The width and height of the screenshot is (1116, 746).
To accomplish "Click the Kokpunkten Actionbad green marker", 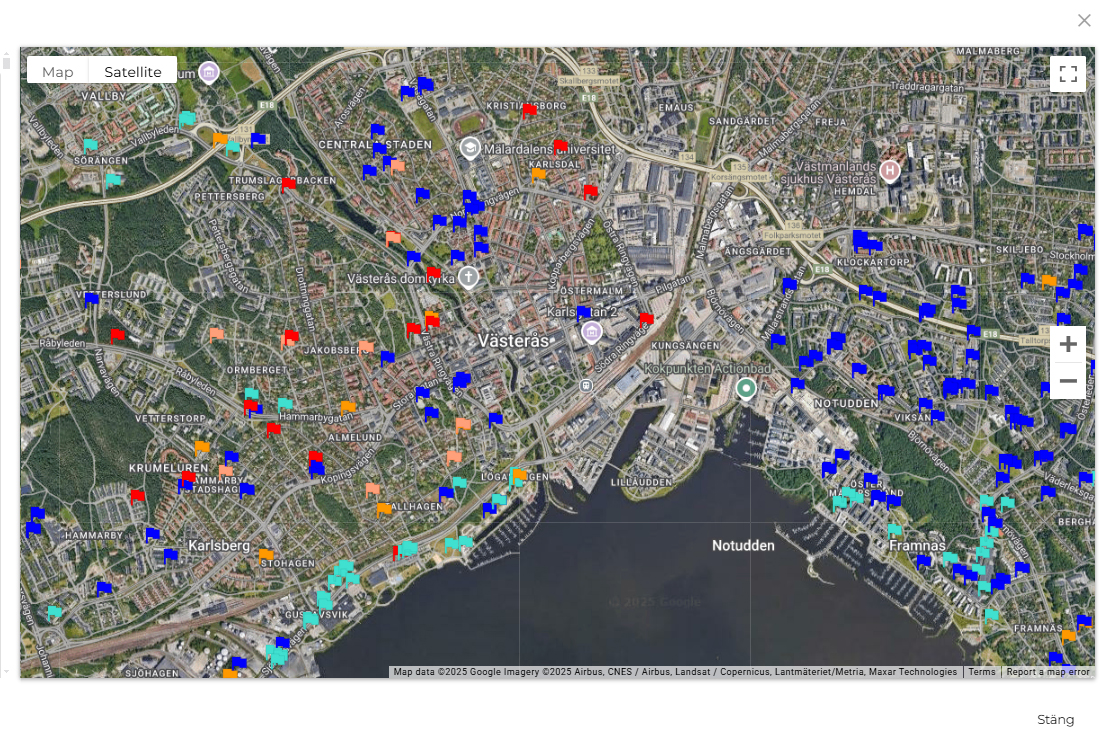I will (745, 388).
